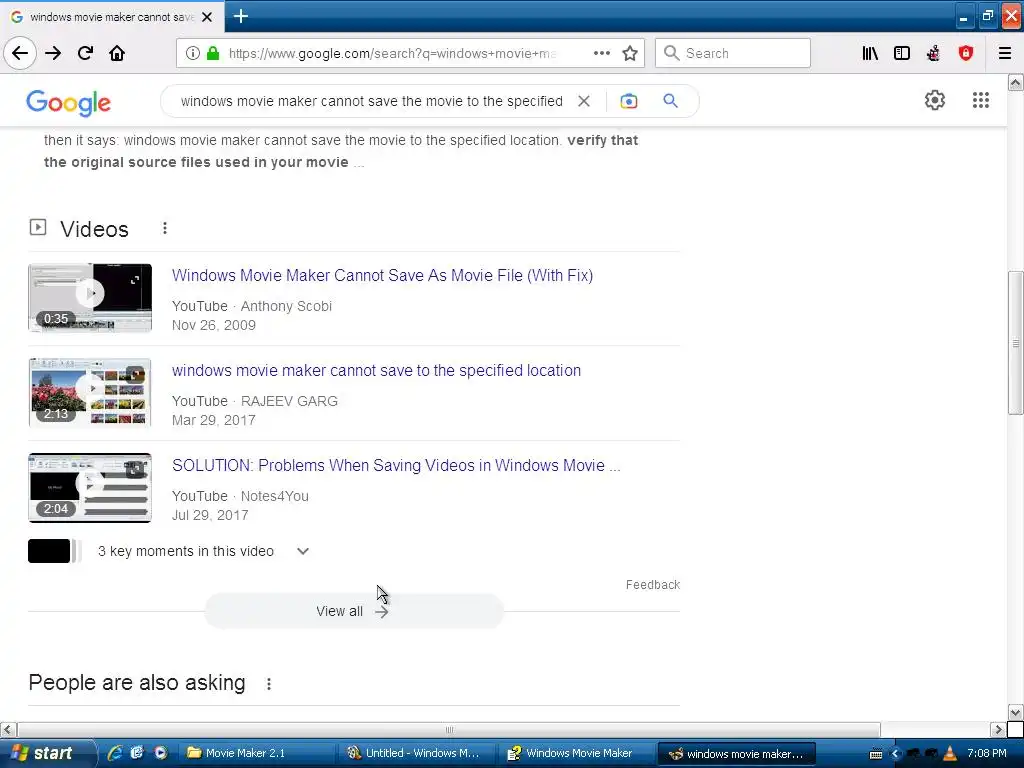Search by image using camera icon

(628, 101)
